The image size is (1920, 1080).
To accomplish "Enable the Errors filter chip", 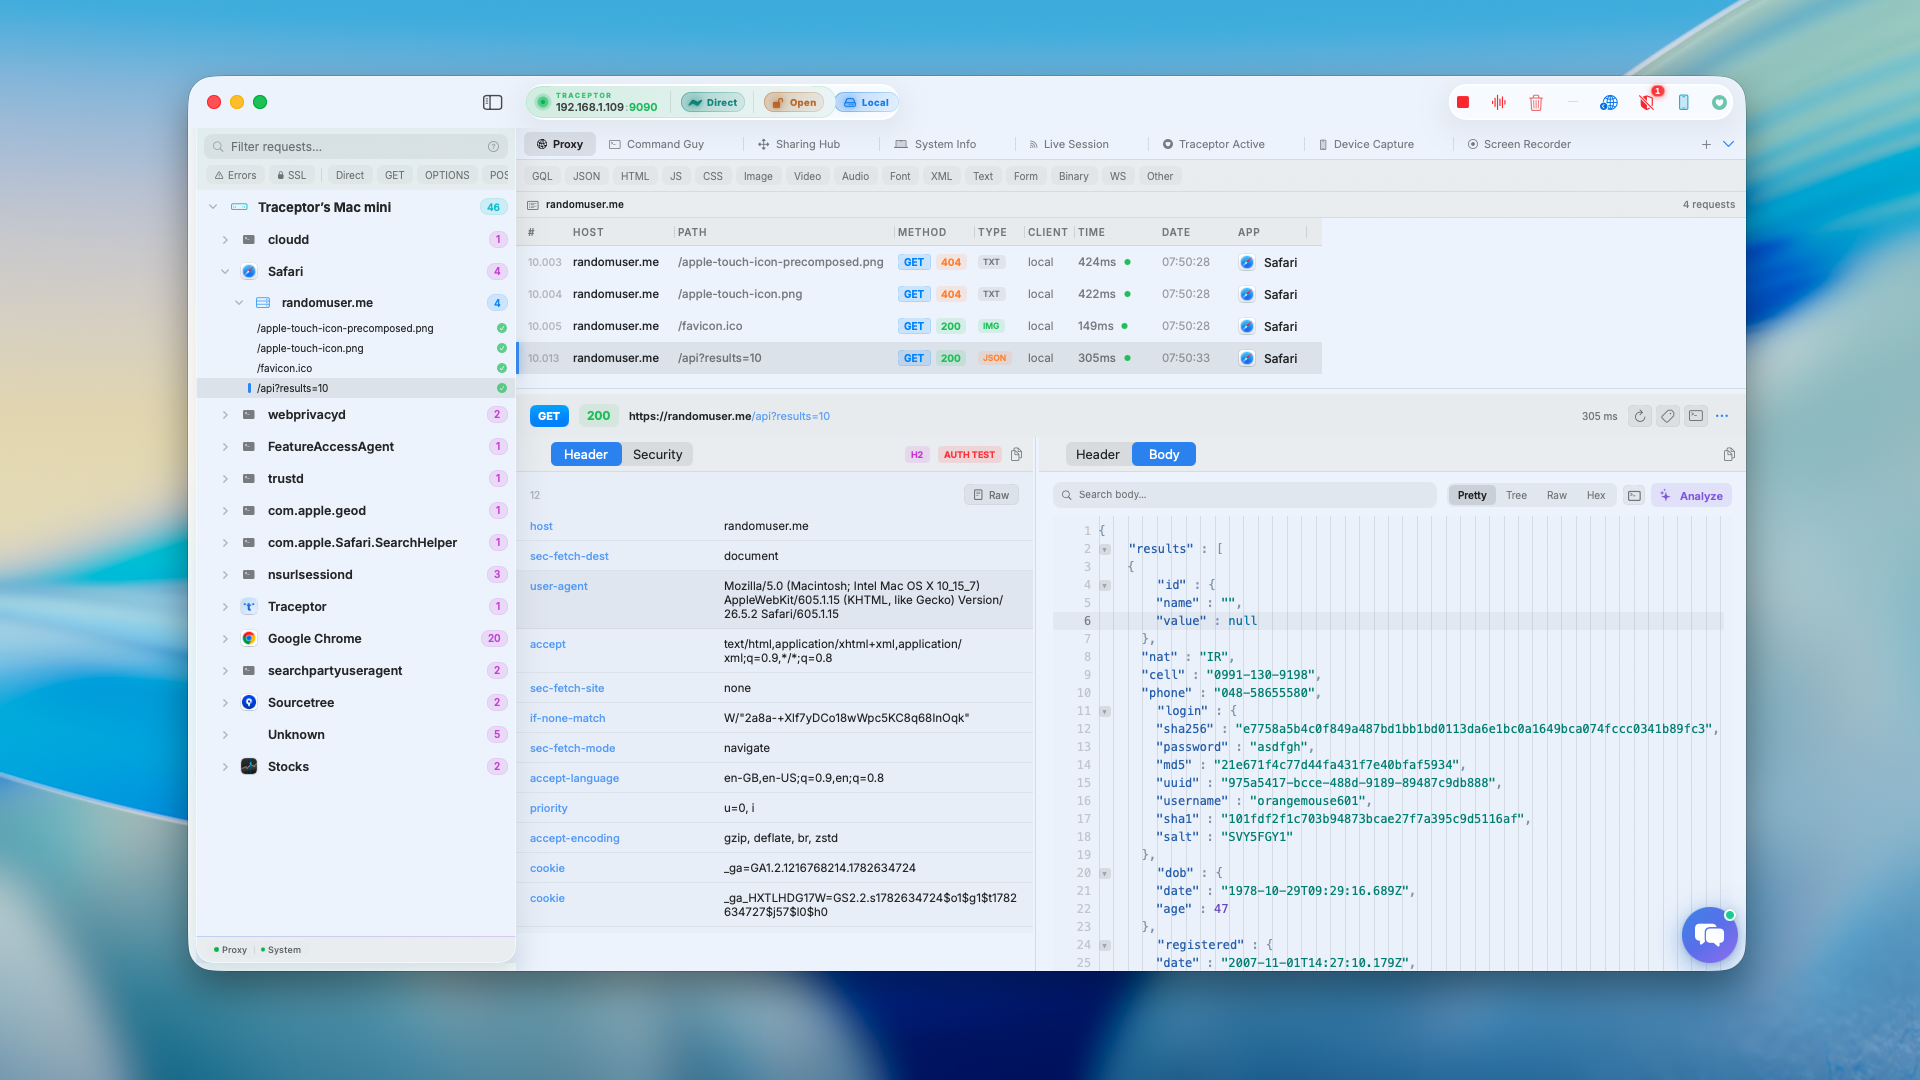I will tap(236, 175).
